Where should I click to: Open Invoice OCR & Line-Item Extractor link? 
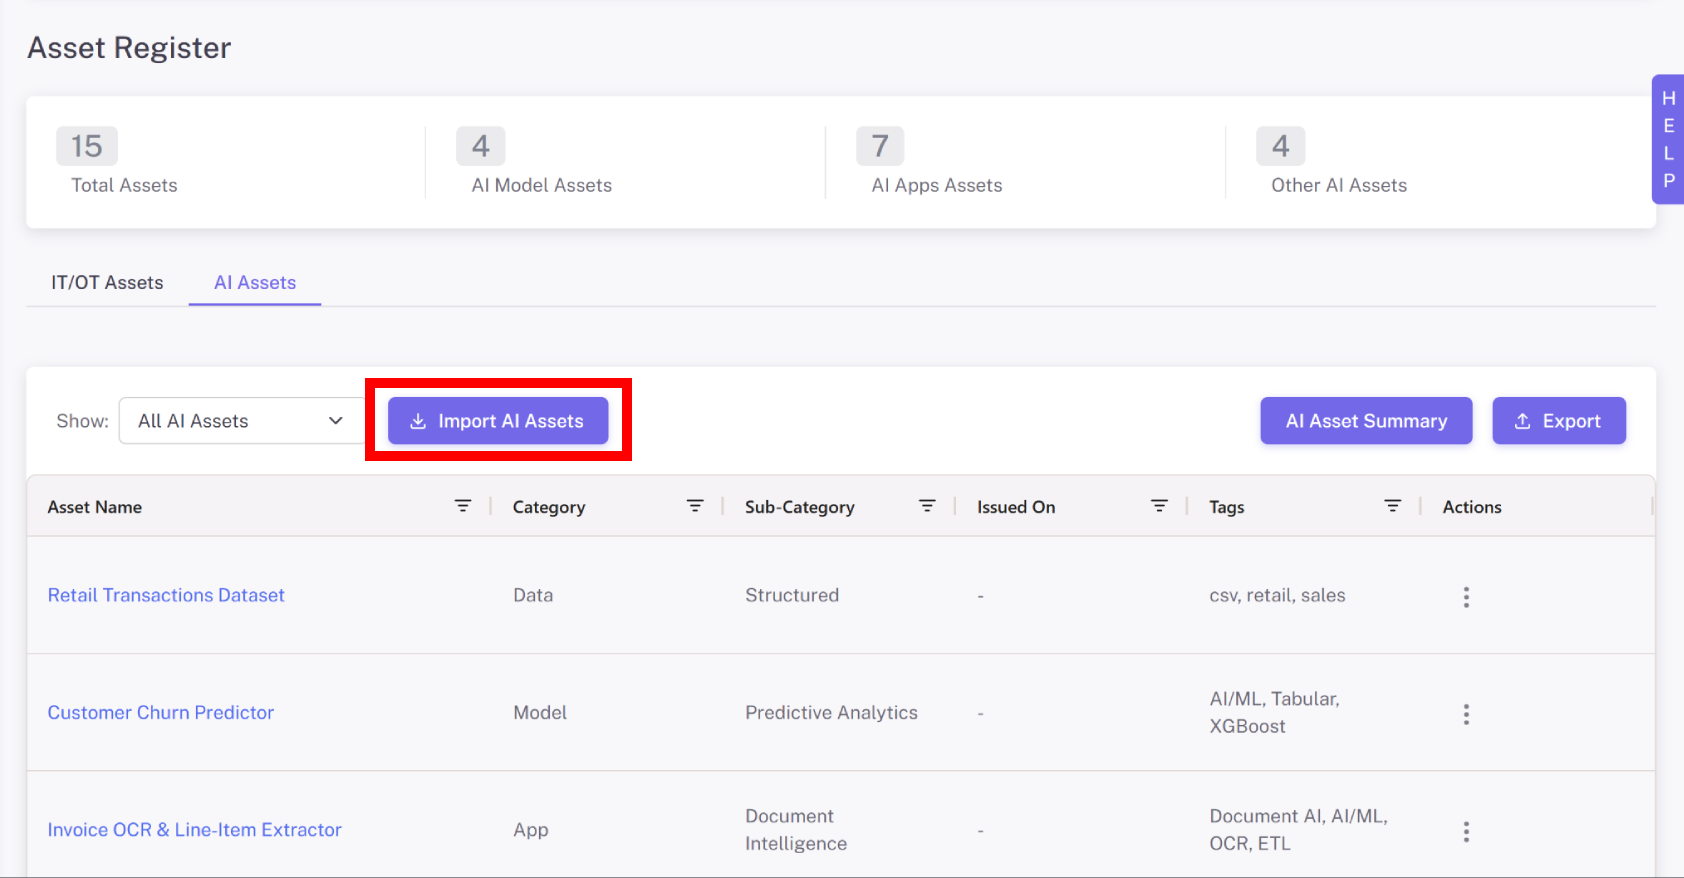pyautogui.click(x=195, y=830)
